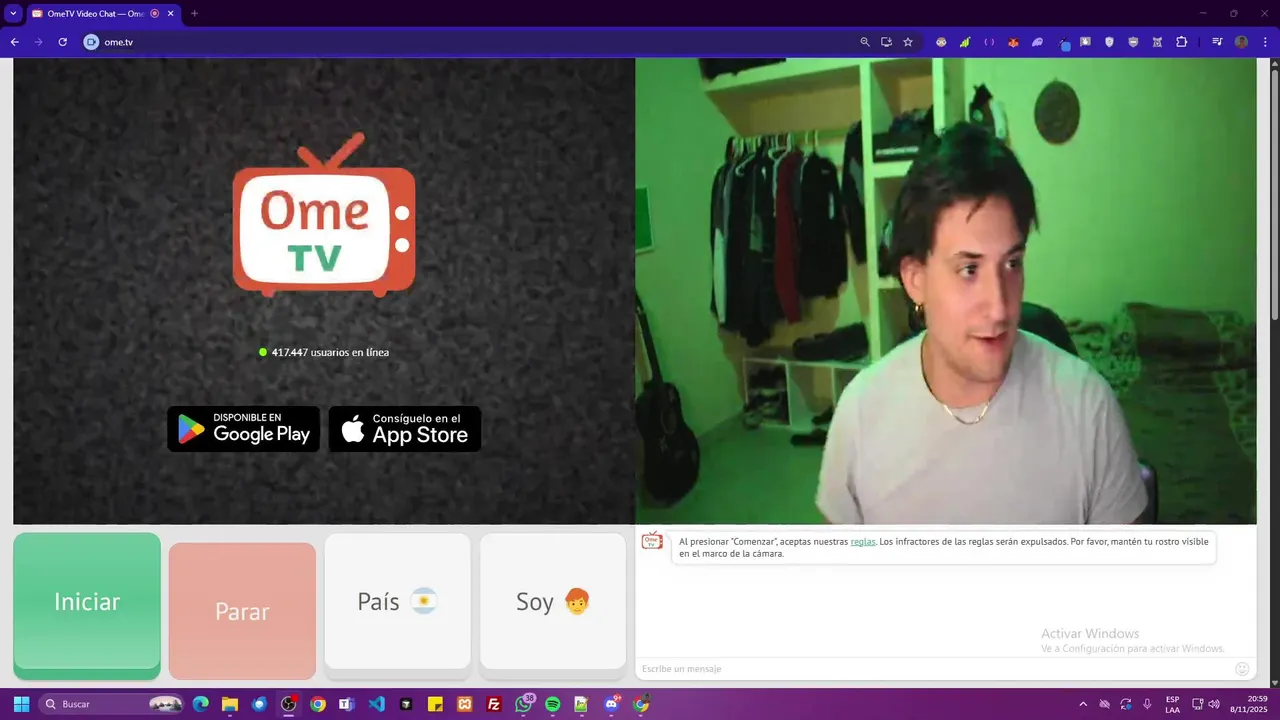Image resolution: width=1280 pixels, height=720 pixels.
Task: Open the MetaMask fox extension
Action: 1013,42
